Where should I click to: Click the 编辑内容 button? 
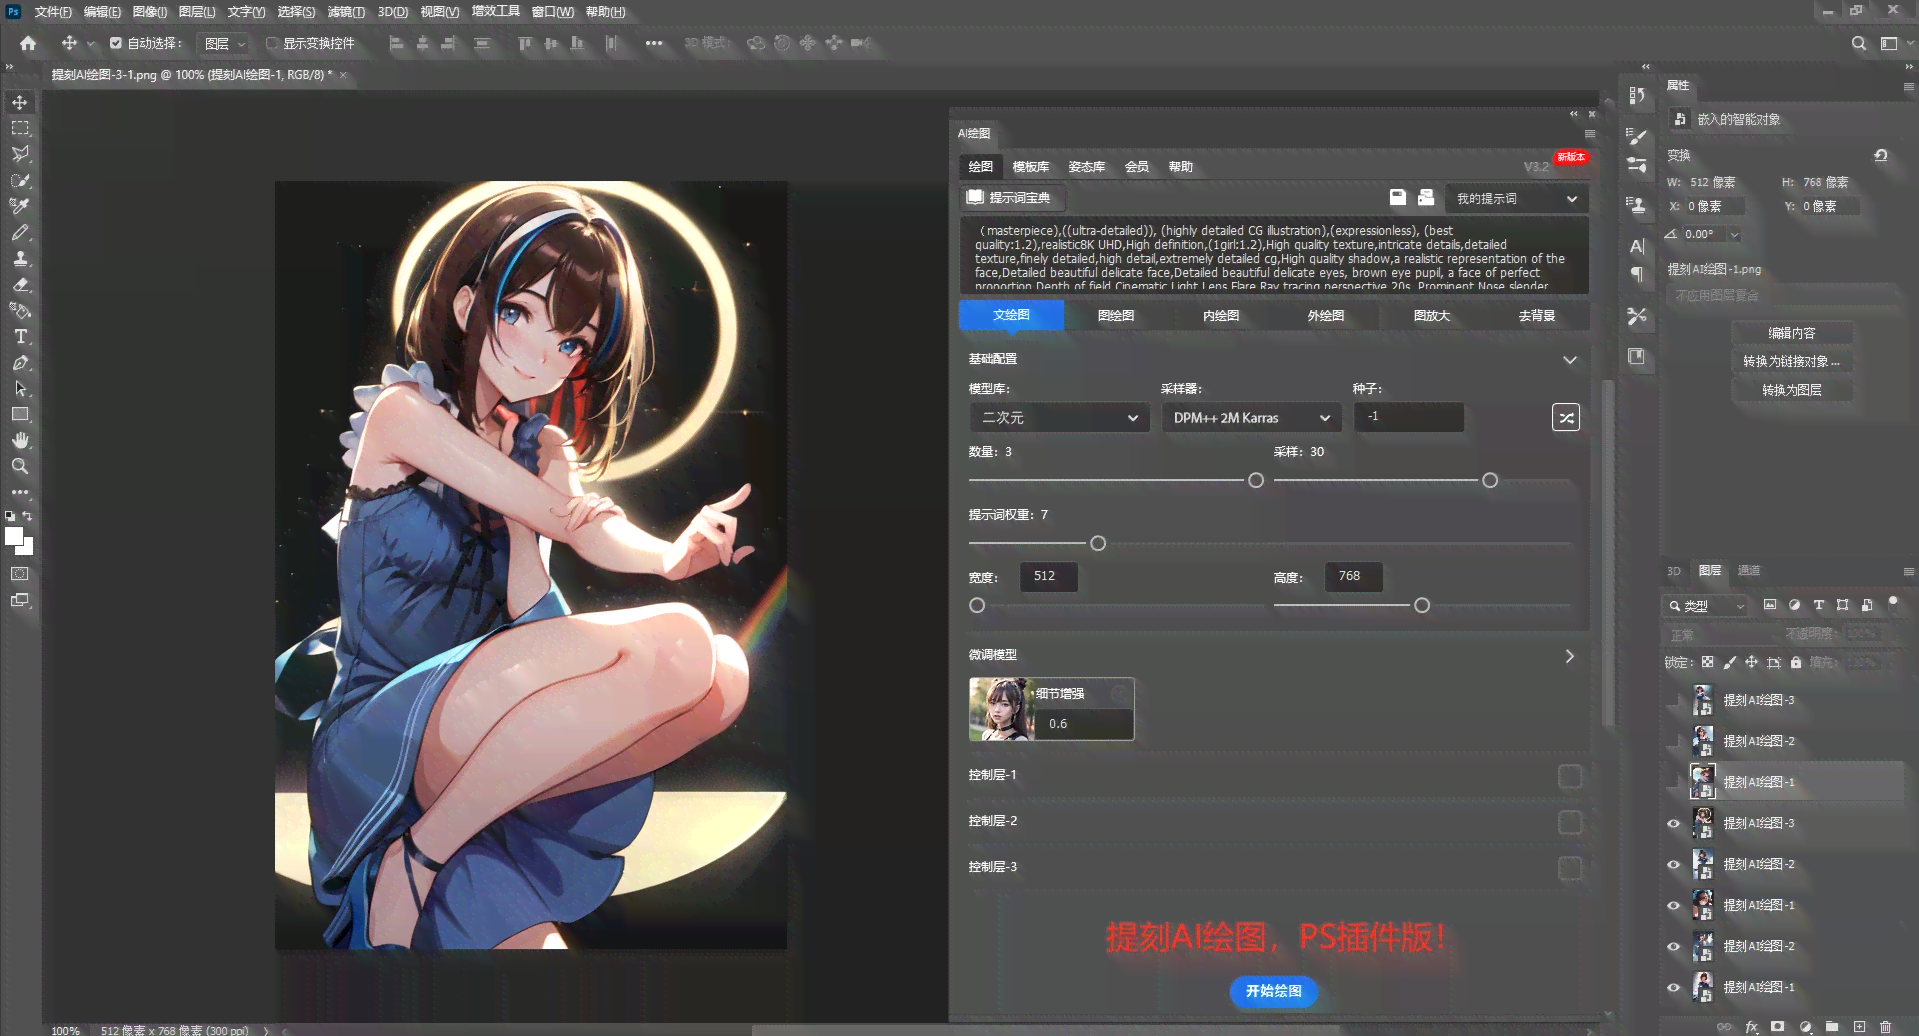coord(1791,333)
